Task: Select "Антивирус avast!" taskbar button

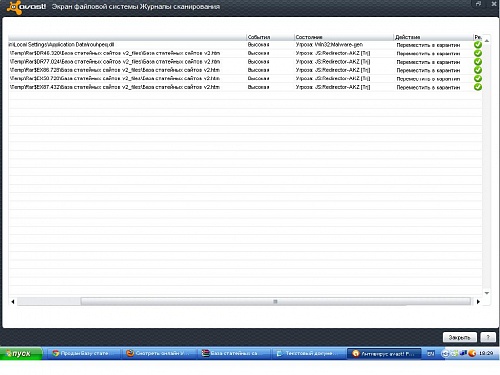Action: click(384, 353)
